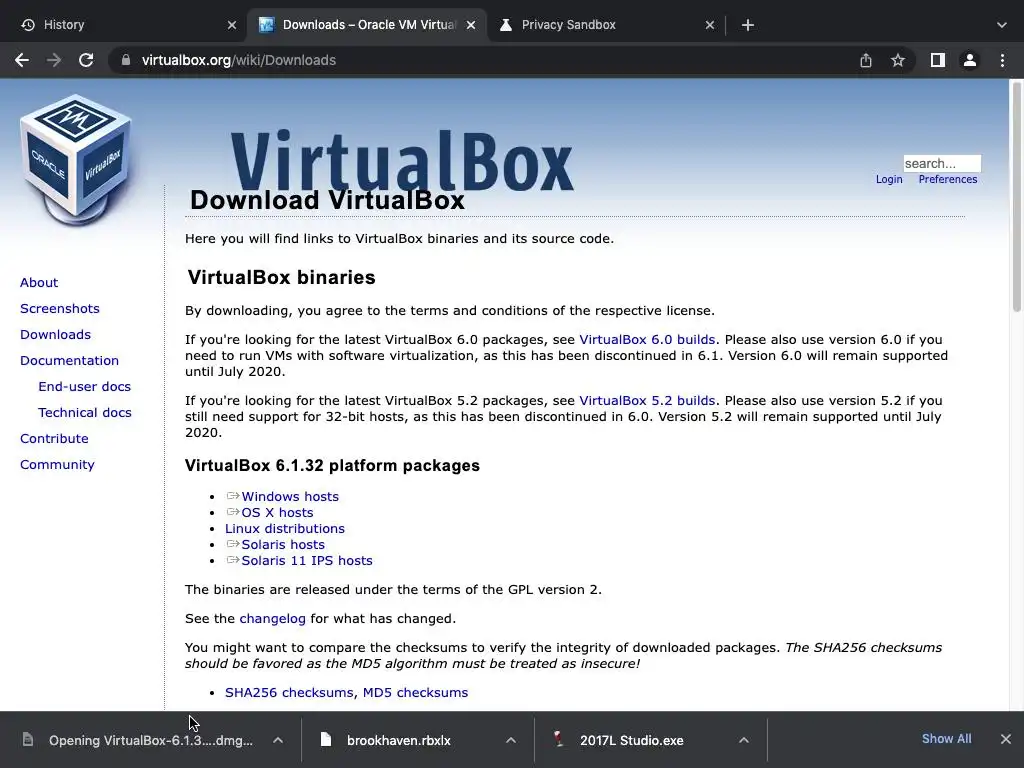Click the VirtualBox cube logo
Screen dimensions: 1024x768
coord(76,160)
